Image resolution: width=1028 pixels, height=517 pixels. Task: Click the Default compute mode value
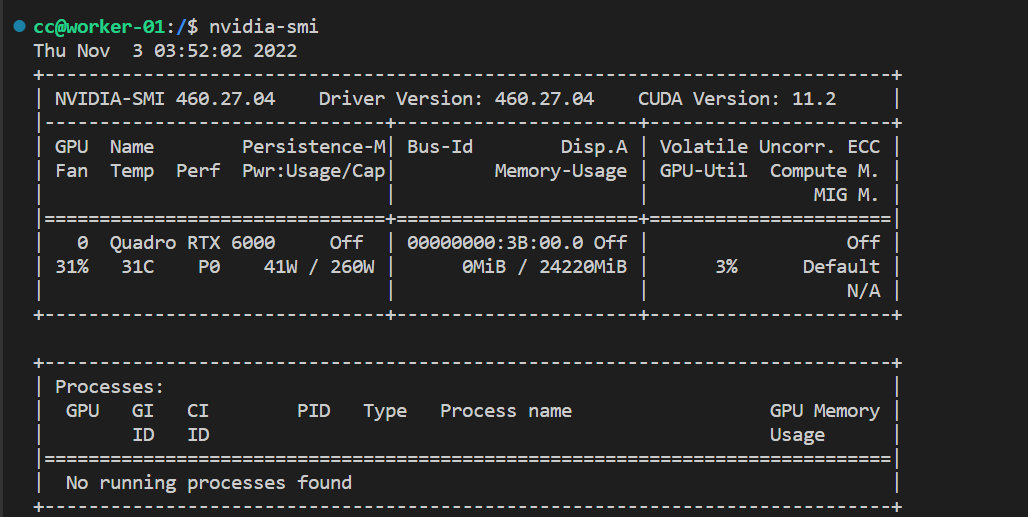tap(841, 267)
